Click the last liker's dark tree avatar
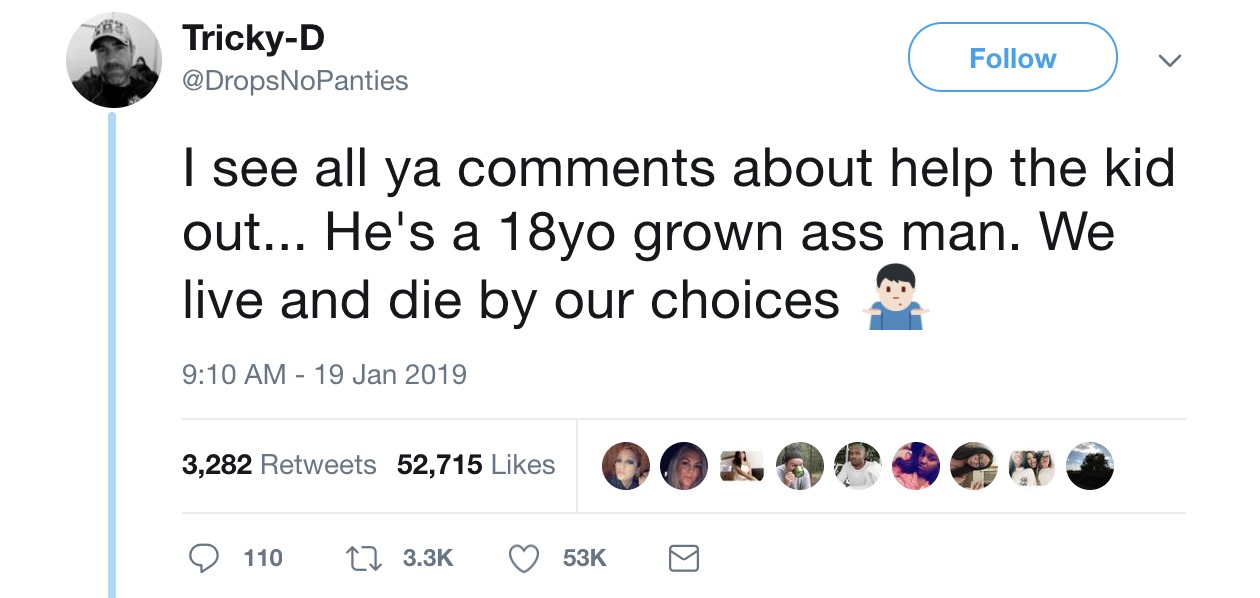Viewport: 1260px width, 598px height. (x=1089, y=465)
